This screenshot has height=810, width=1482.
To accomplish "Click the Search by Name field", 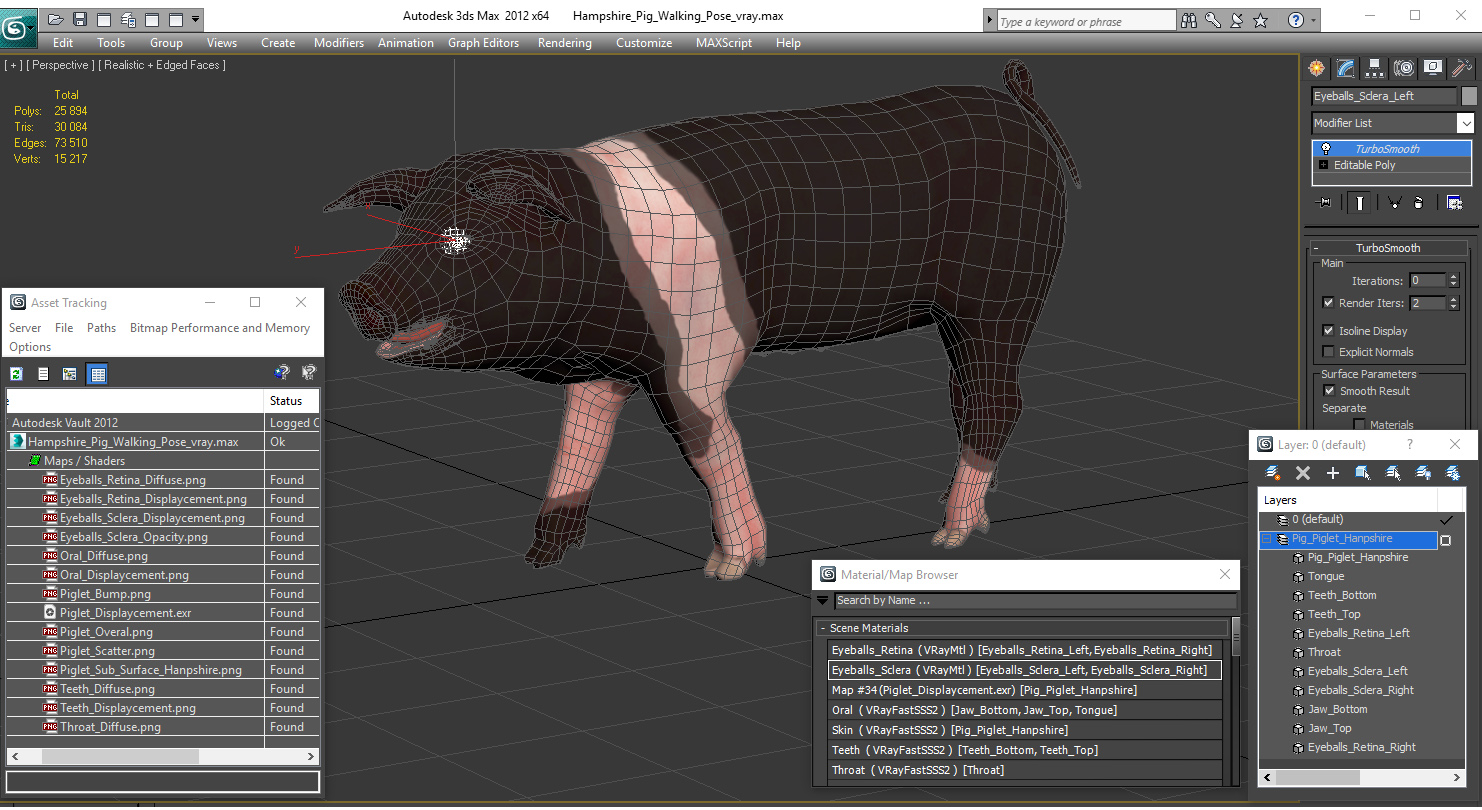I will click(1035, 601).
